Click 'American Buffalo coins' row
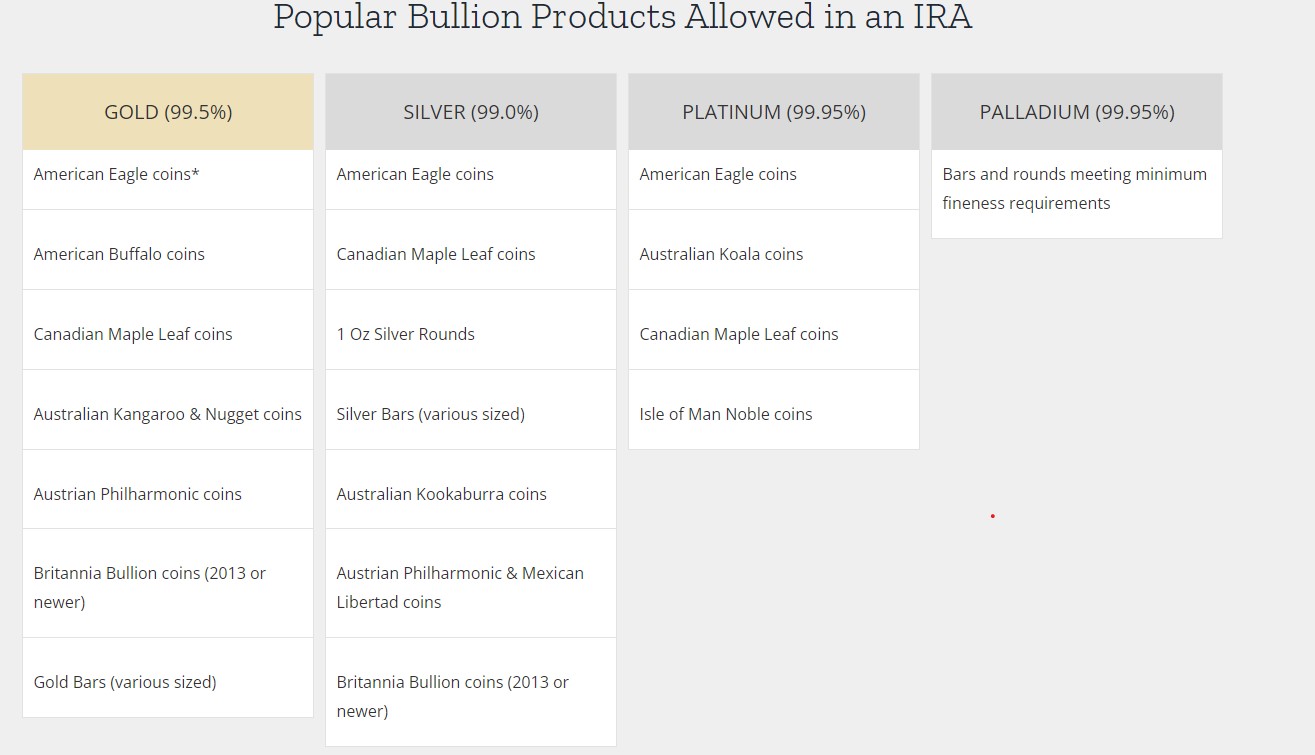Image resolution: width=1315 pixels, height=755 pixels. click(168, 250)
